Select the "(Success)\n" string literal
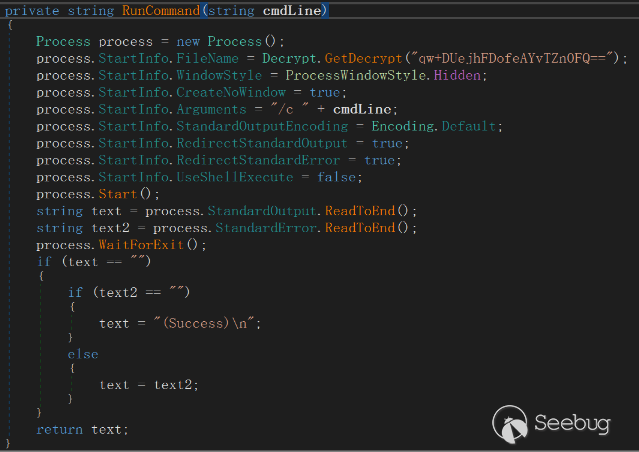 point(204,324)
